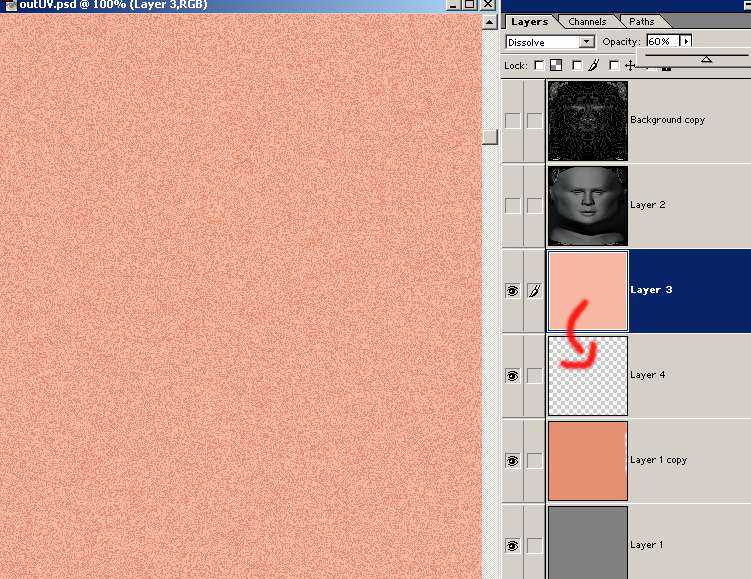Hide Layer 1 copy using its eye icon
Screen dimensions: 751x579
point(512,461)
